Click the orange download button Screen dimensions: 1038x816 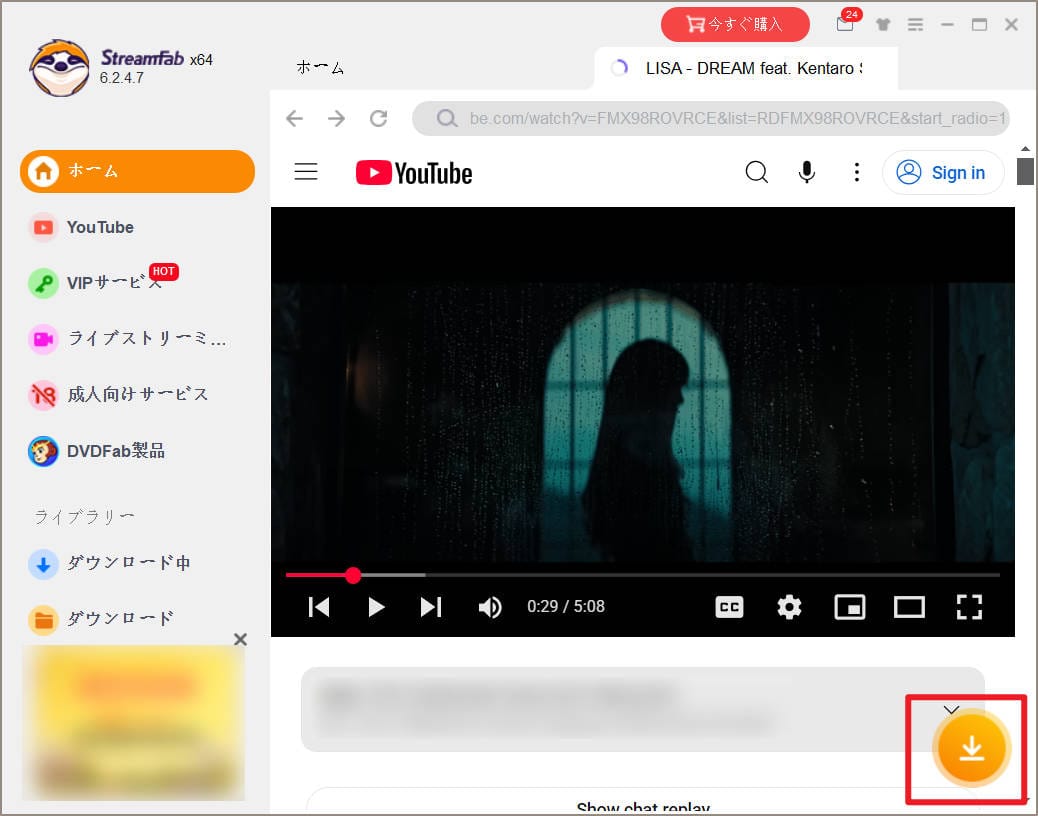(x=971, y=748)
